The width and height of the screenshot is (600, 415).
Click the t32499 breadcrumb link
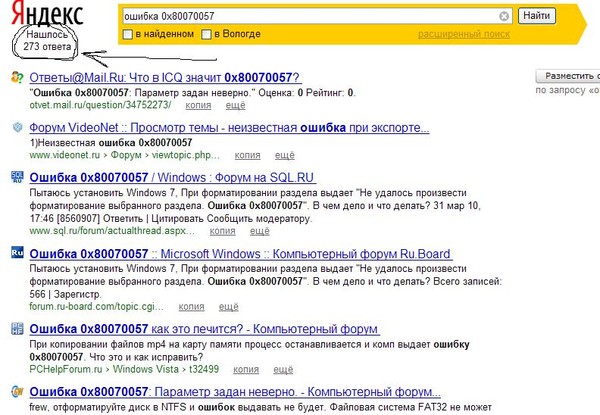[204, 369]
